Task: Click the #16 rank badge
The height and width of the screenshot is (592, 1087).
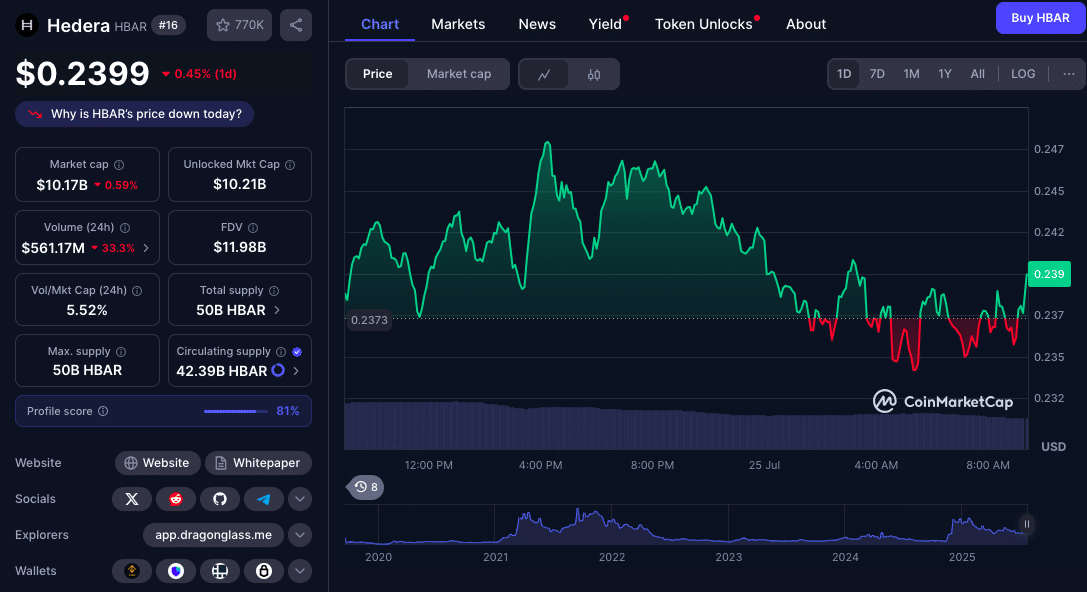Action: point(168,25)
